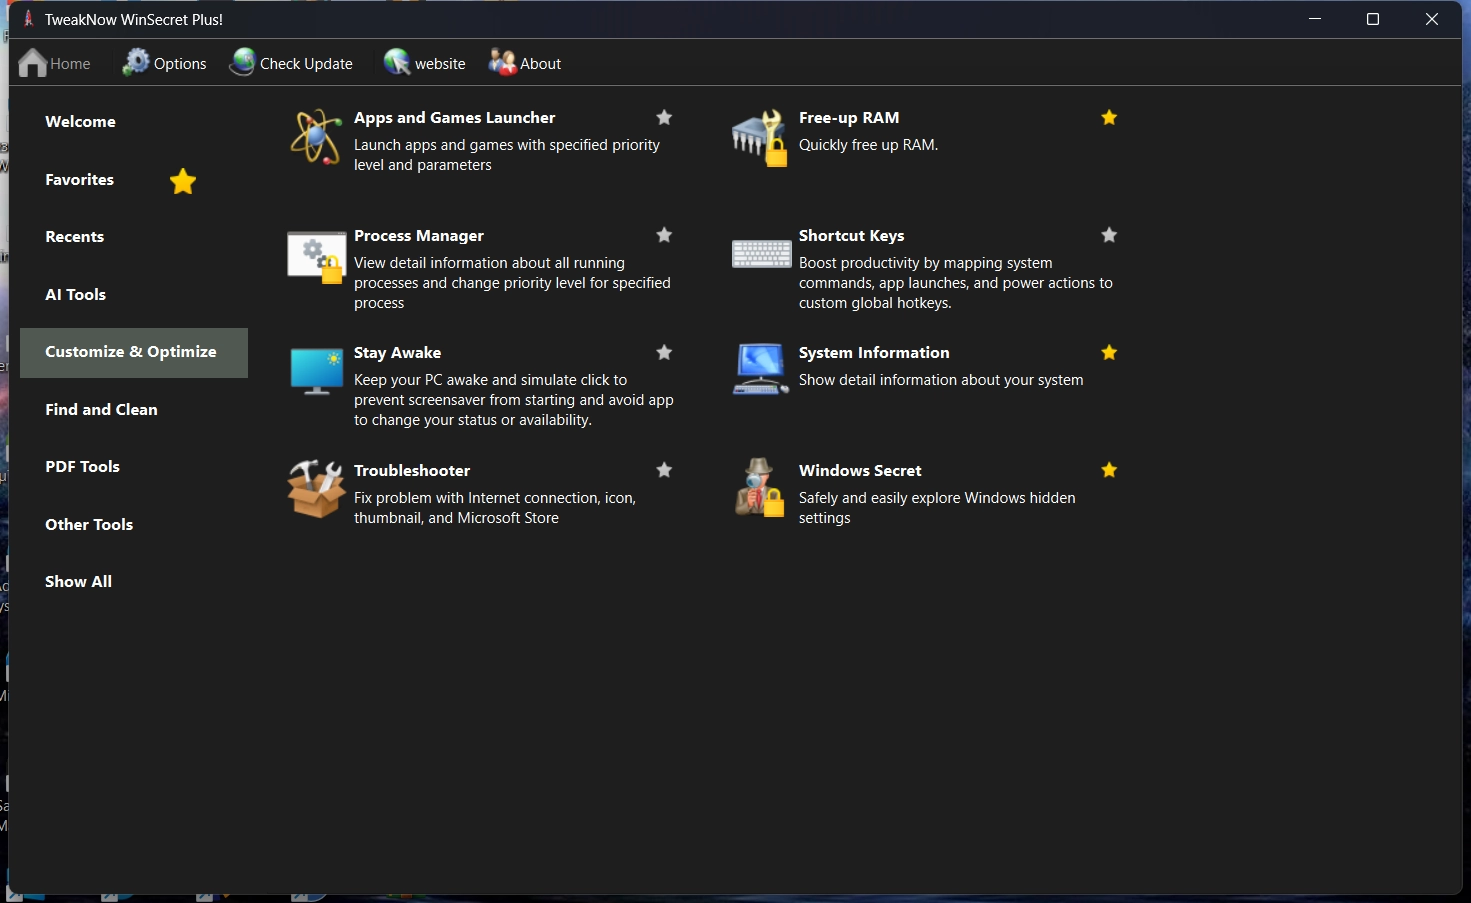
Task: Mark Stay Awake as favorite via star
Action: 664,352
